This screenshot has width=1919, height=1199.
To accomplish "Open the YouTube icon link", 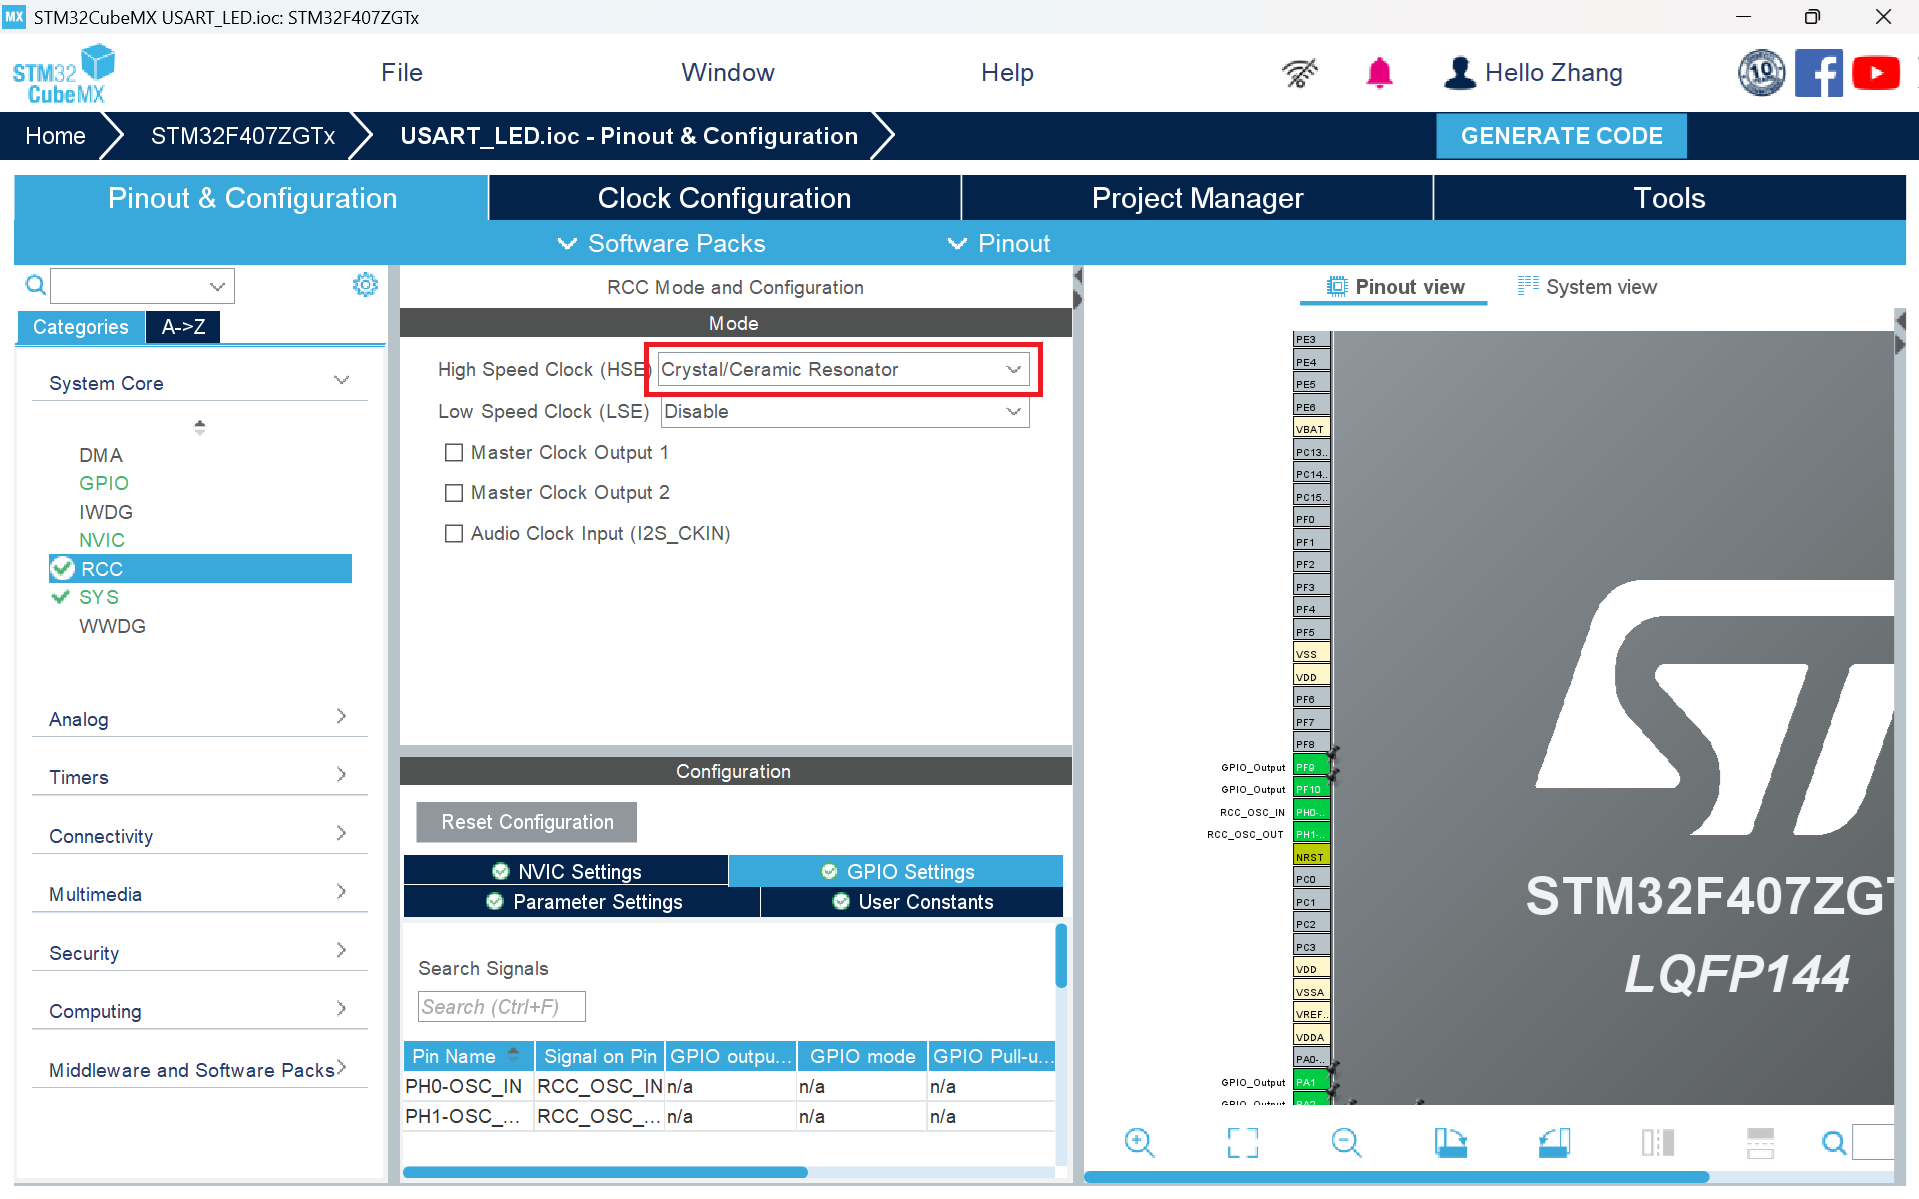I will [1876, 73].
